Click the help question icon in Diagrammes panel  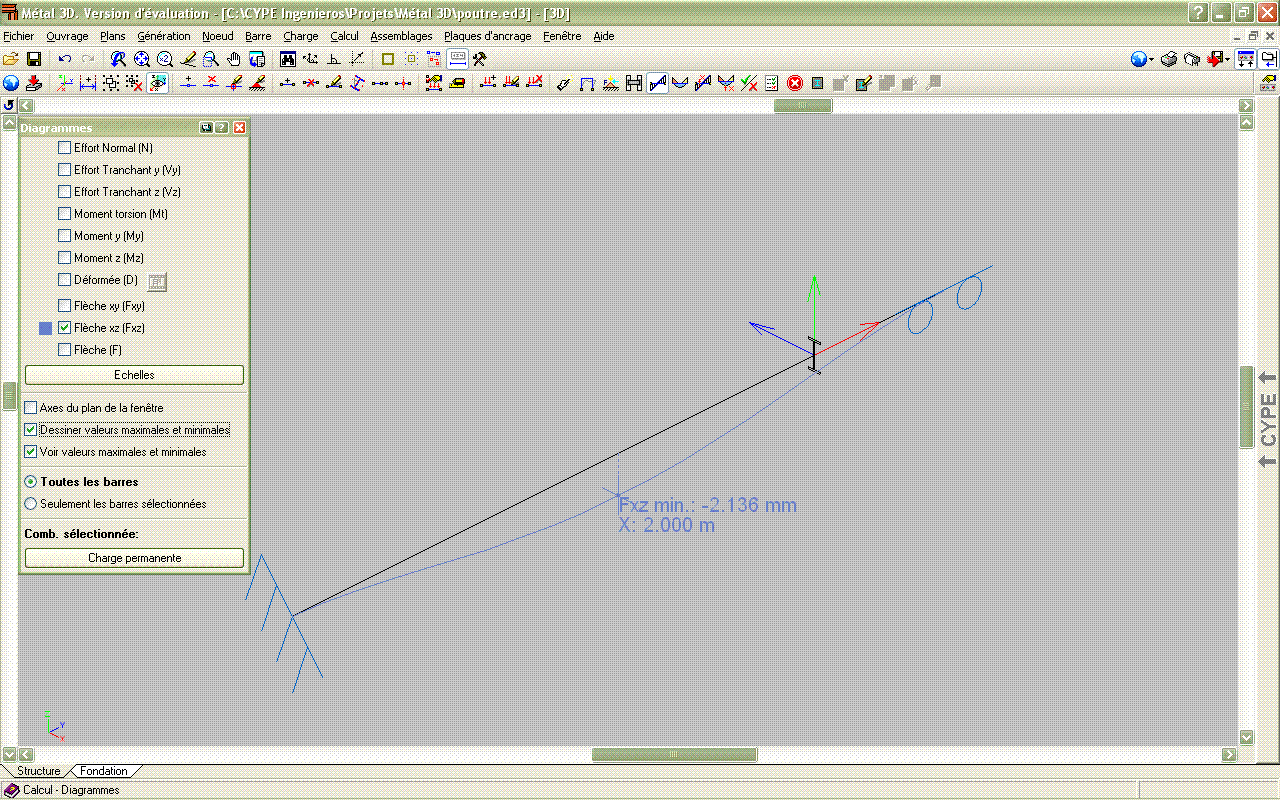(222, 128)
